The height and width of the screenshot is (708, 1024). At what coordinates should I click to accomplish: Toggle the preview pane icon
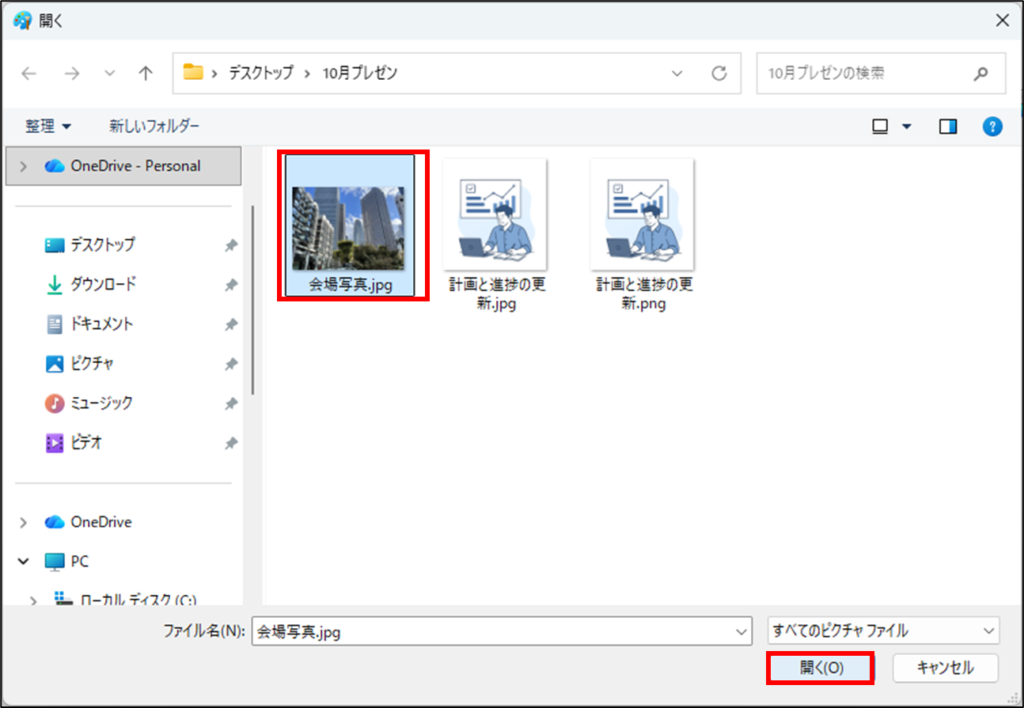tap(947, 126)
